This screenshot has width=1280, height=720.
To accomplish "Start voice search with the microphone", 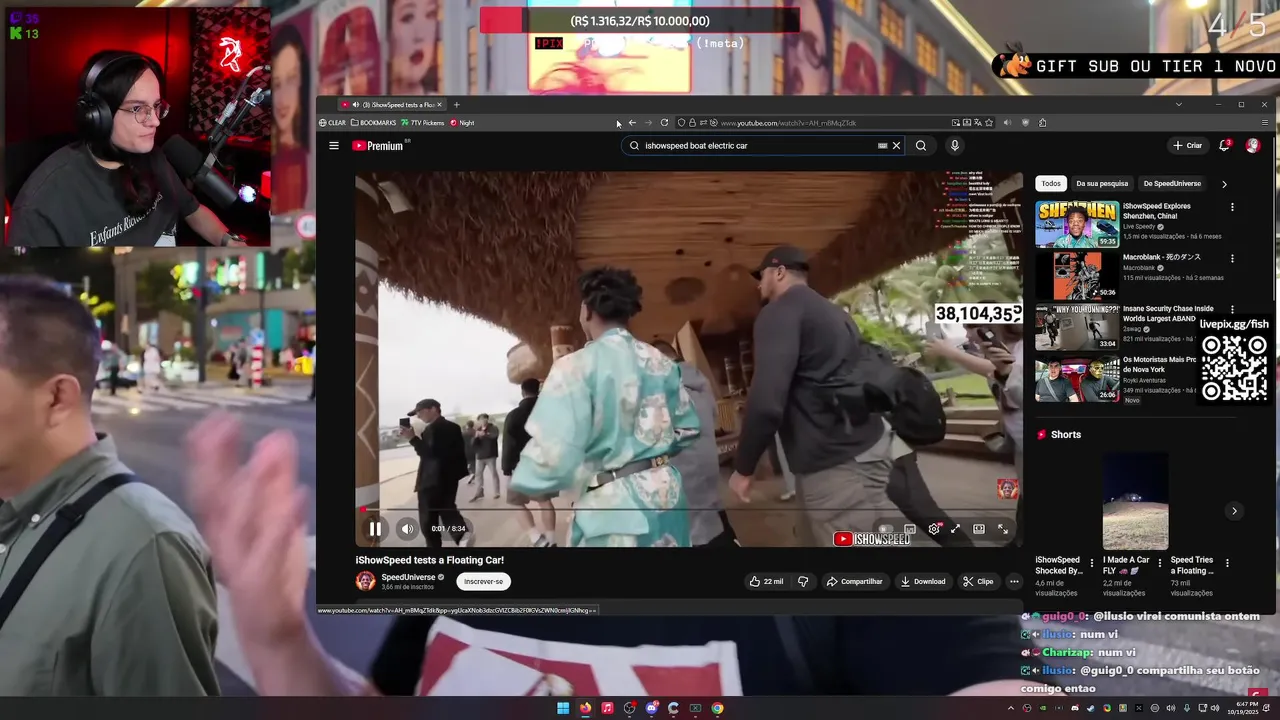I will click(955, 146).
